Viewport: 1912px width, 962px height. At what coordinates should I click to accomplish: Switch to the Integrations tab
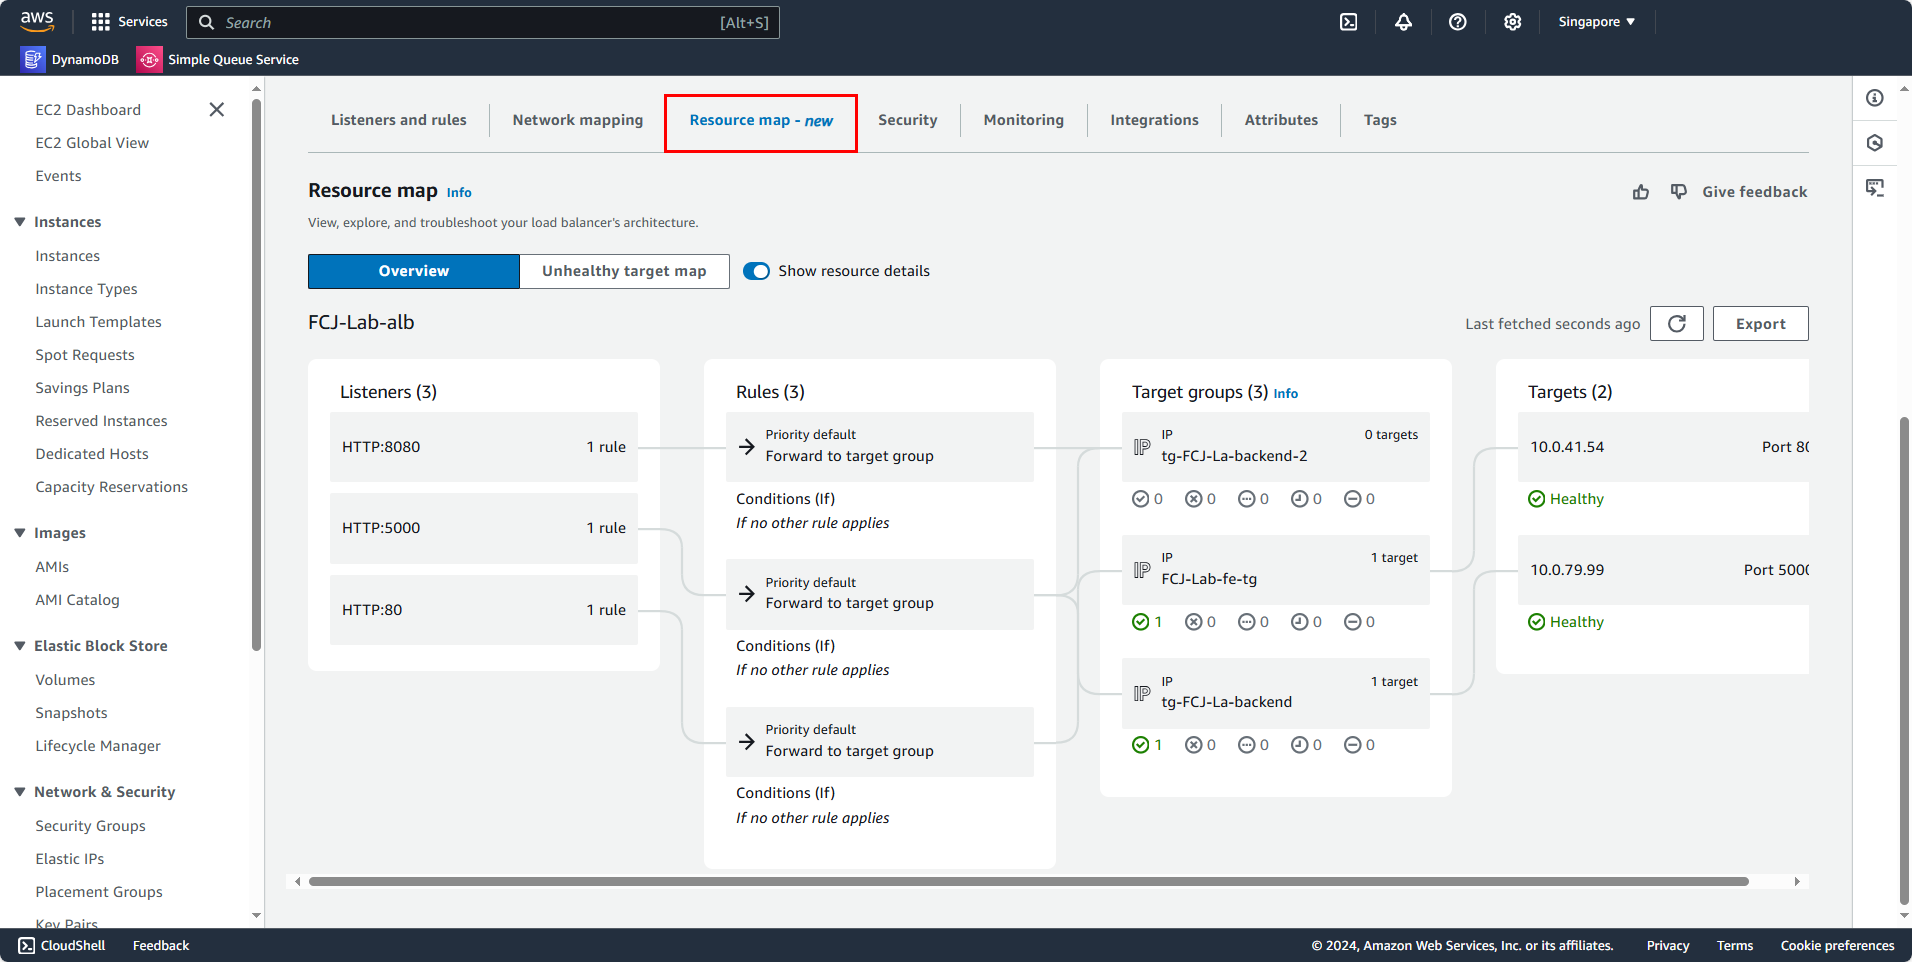[x=1154, y=120]
